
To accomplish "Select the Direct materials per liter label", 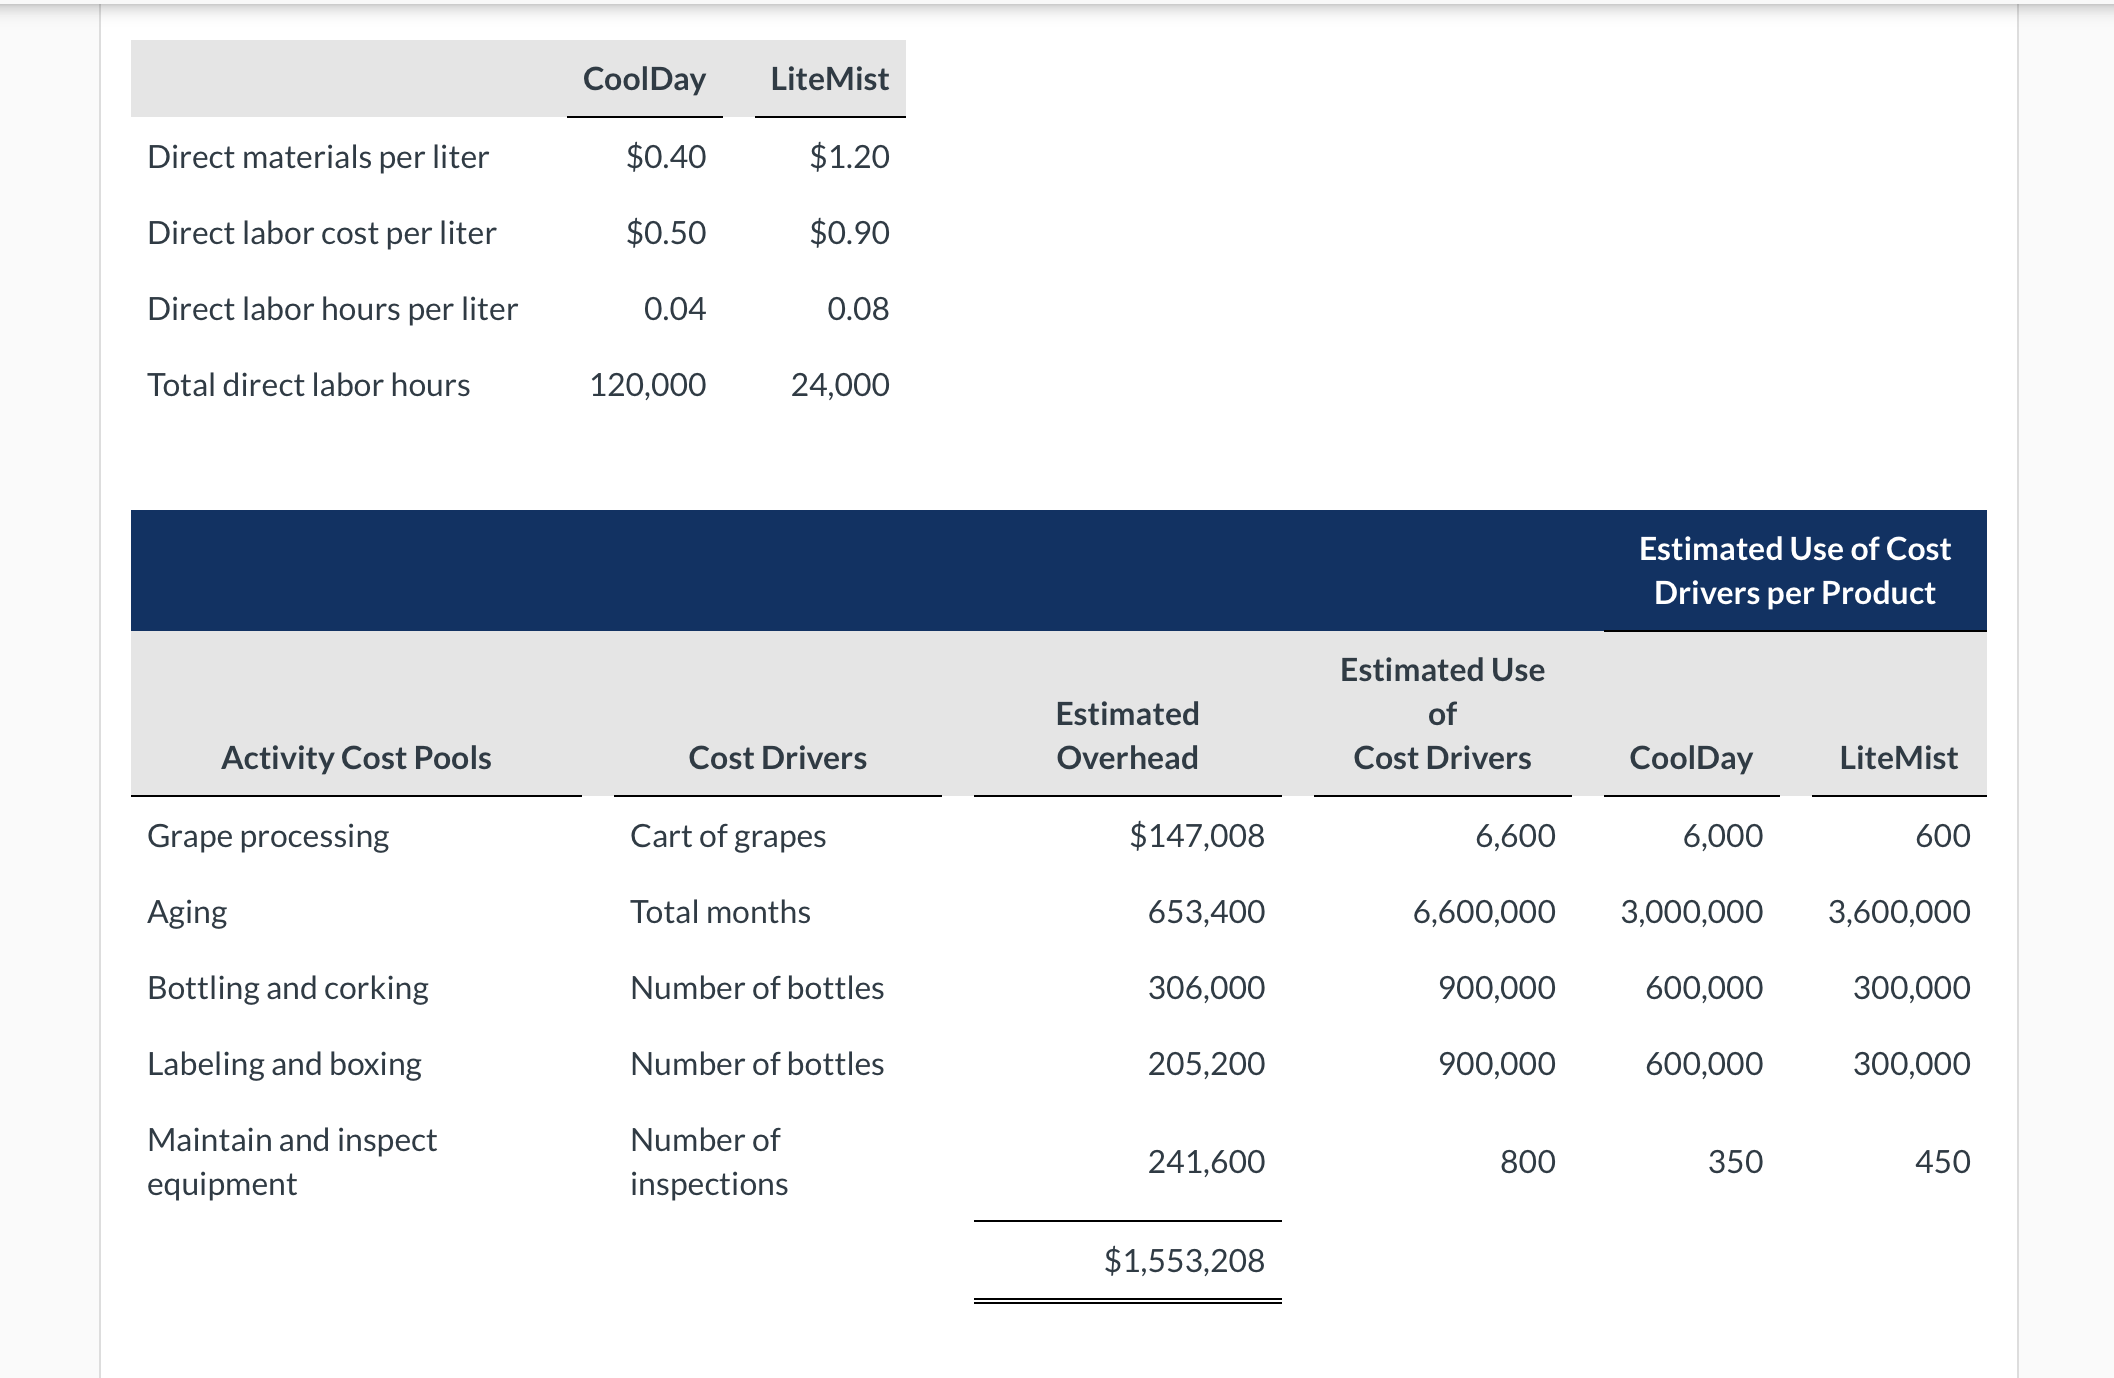I will click(316, 156).
